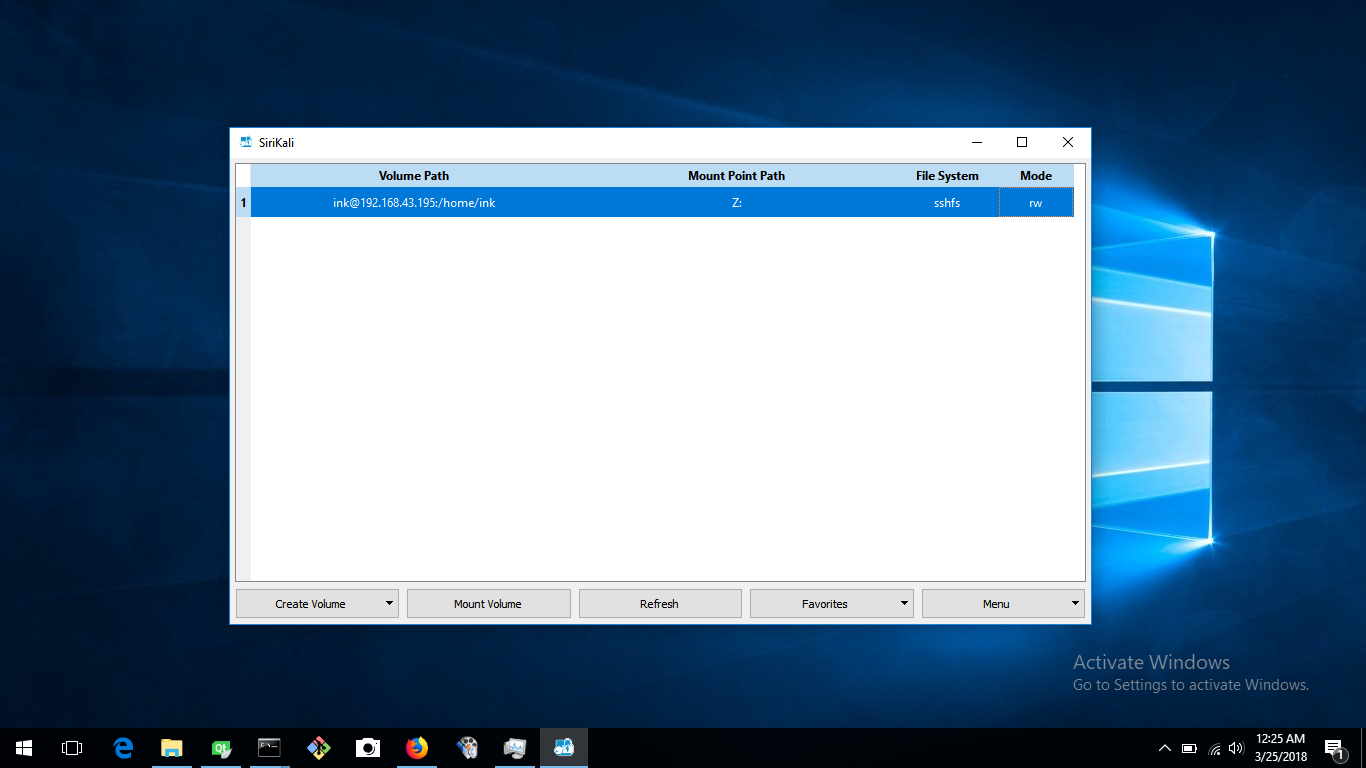Screen dimensions: 1366x768
Task: Switch to Firefox in the taskbar
Action: coord(417,747)
